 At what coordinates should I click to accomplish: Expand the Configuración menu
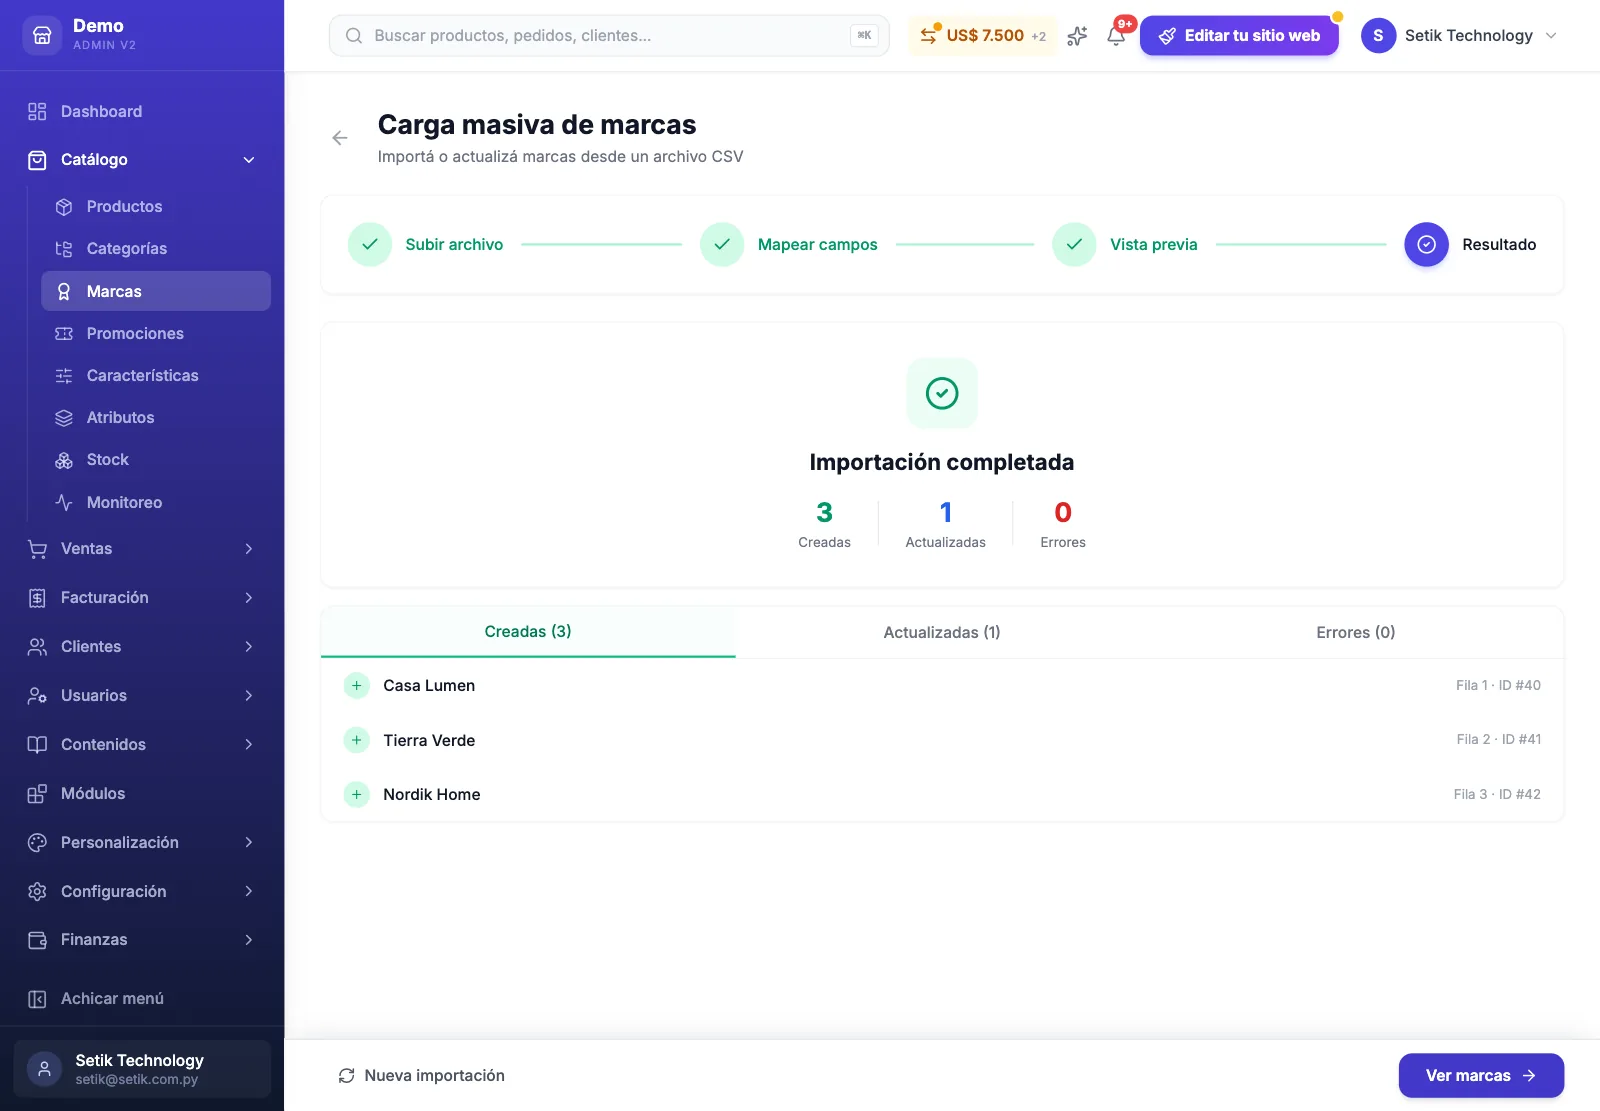pyautogui.click(x=142, y=891)
